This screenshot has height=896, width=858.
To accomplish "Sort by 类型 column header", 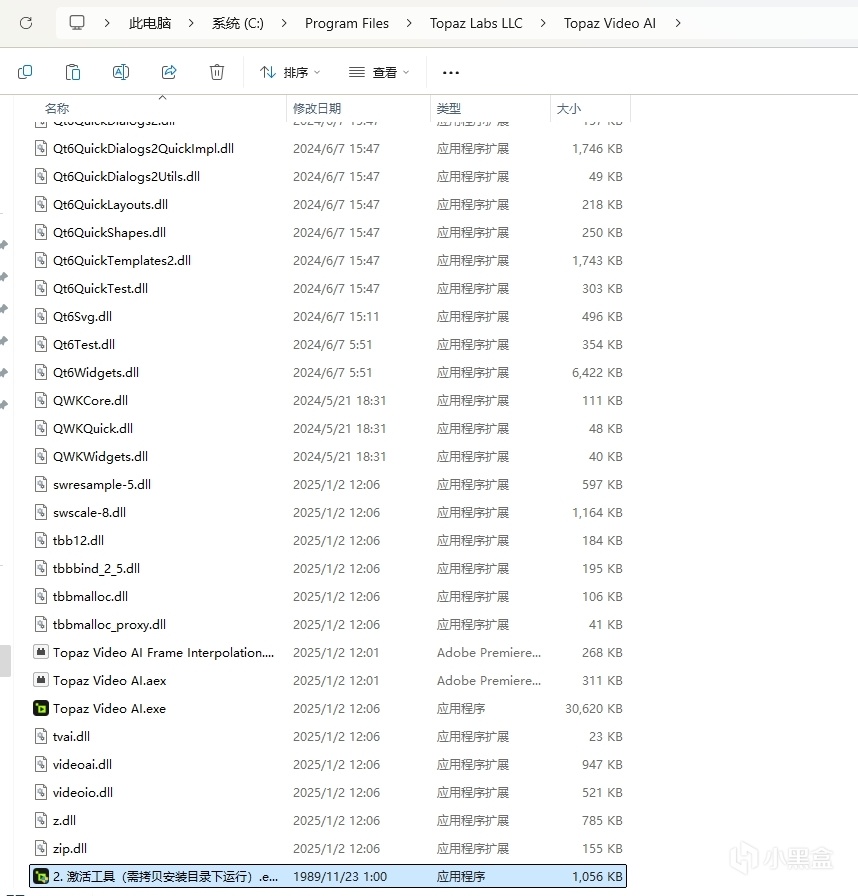I will point(448,108).
